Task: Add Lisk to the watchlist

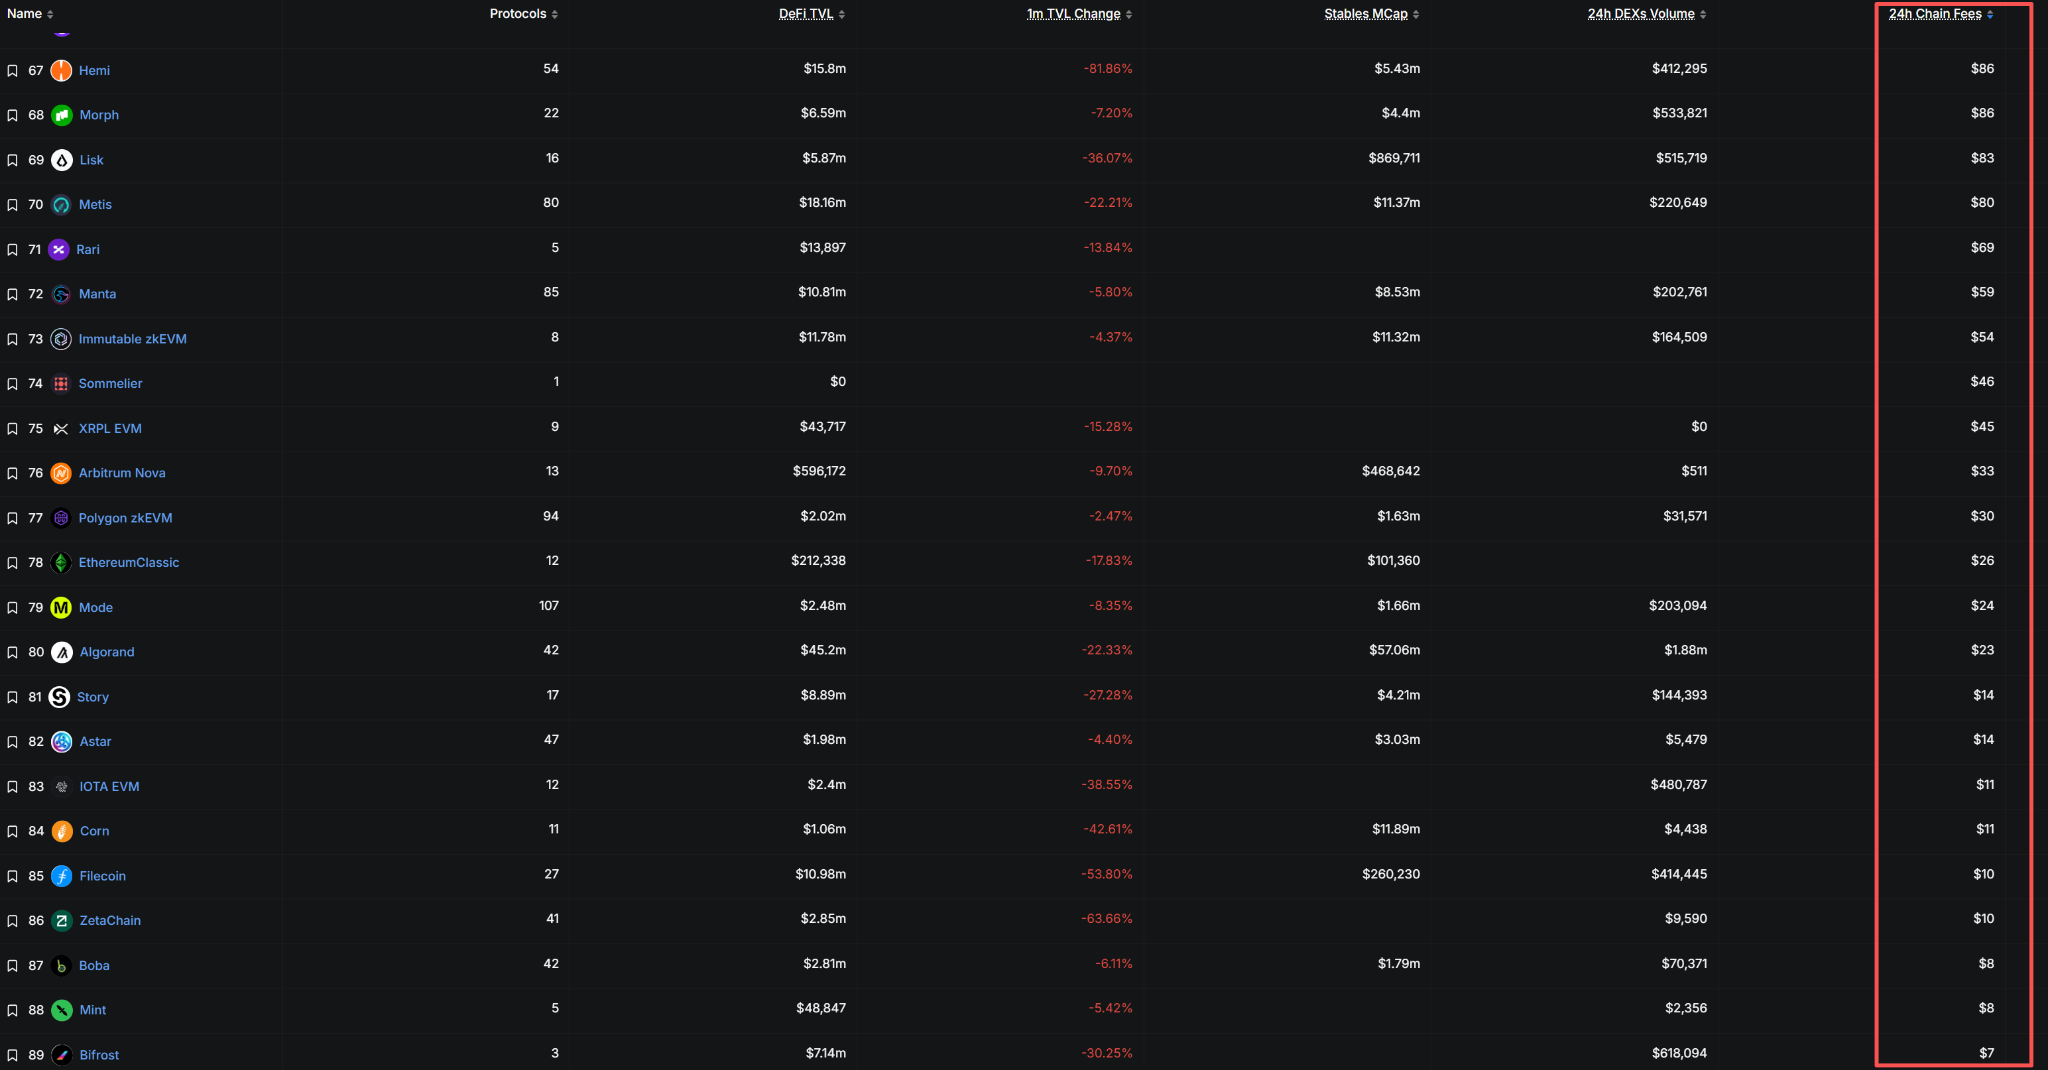Action: [12, 159]
